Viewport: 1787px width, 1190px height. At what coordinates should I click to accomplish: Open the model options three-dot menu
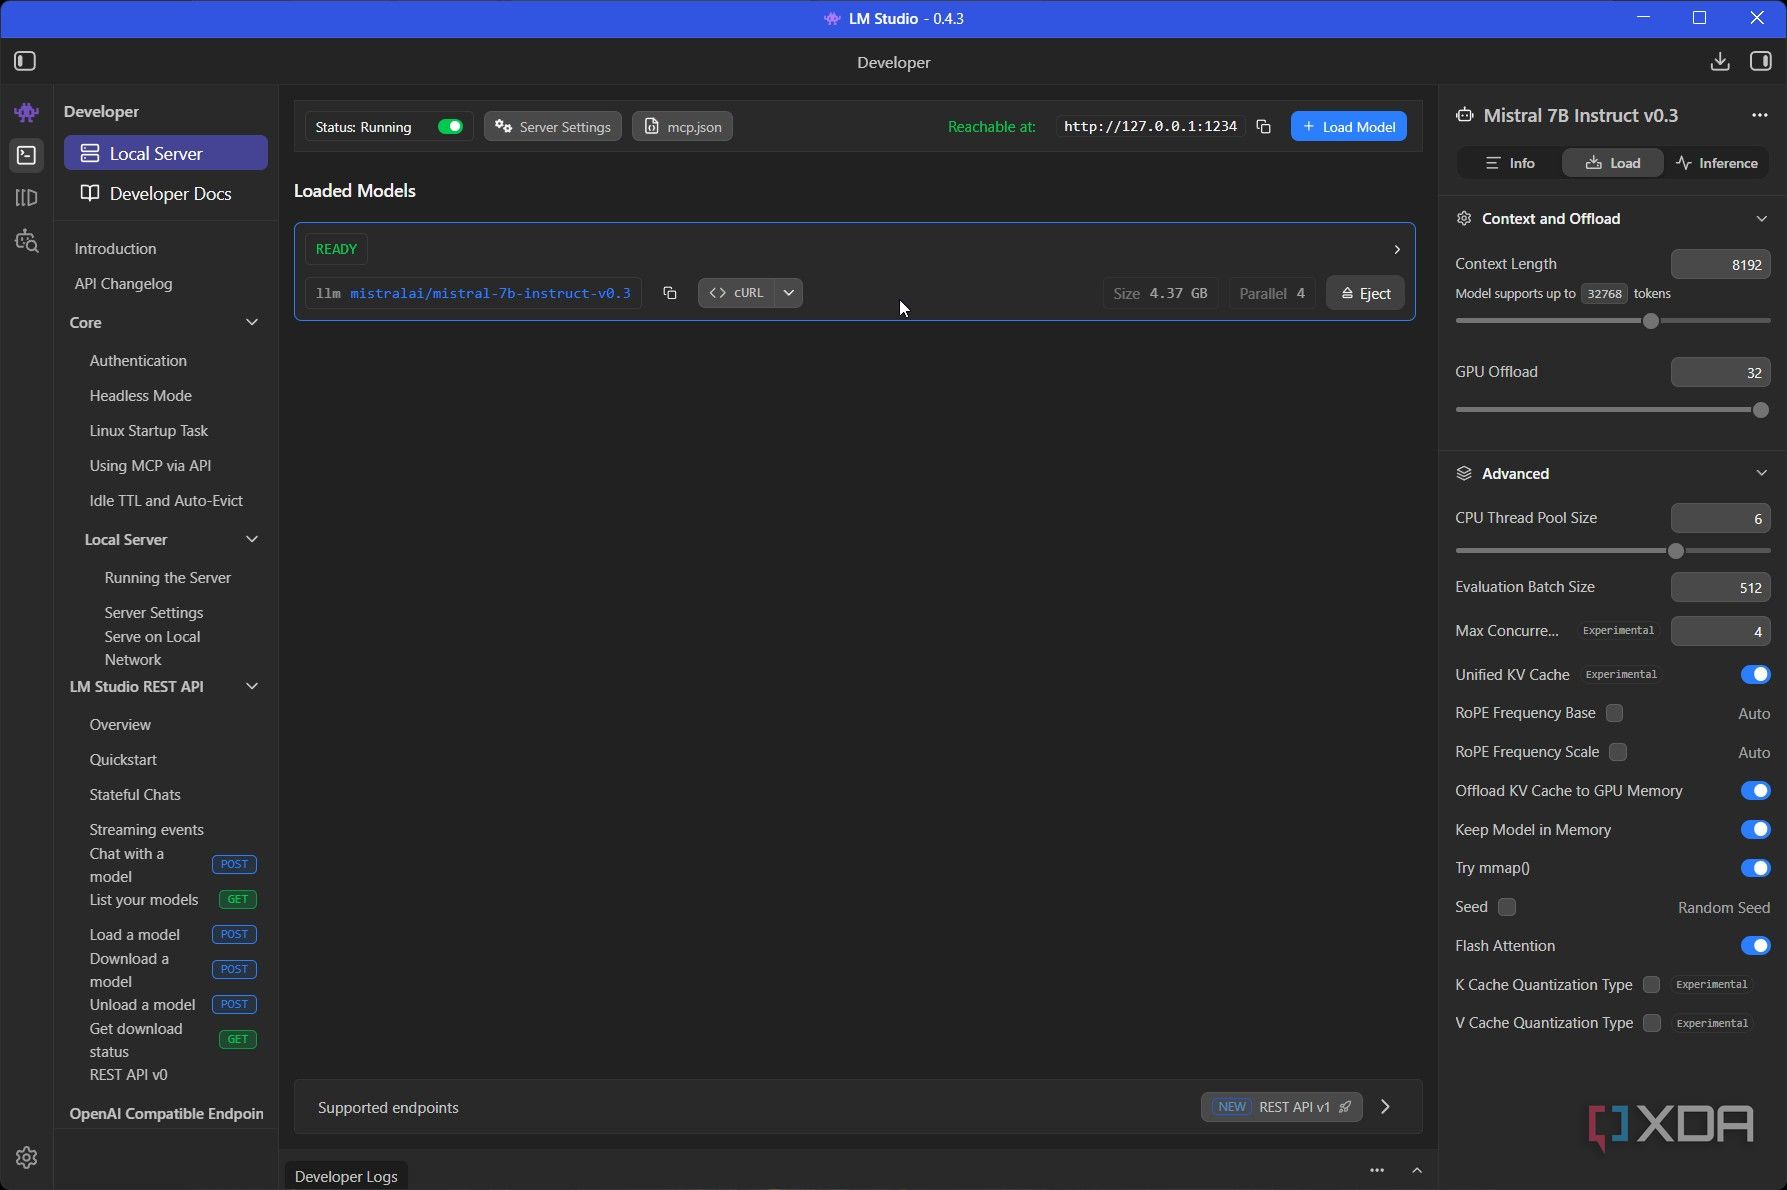[1760, 115]
